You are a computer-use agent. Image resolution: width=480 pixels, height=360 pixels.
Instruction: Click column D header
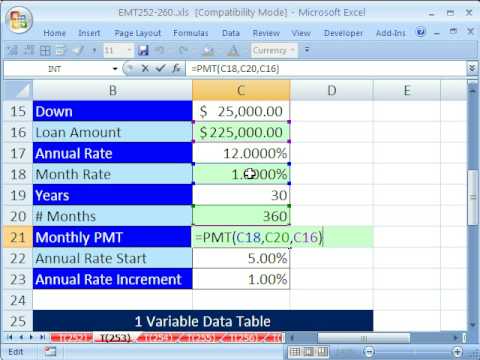(331, 90)
